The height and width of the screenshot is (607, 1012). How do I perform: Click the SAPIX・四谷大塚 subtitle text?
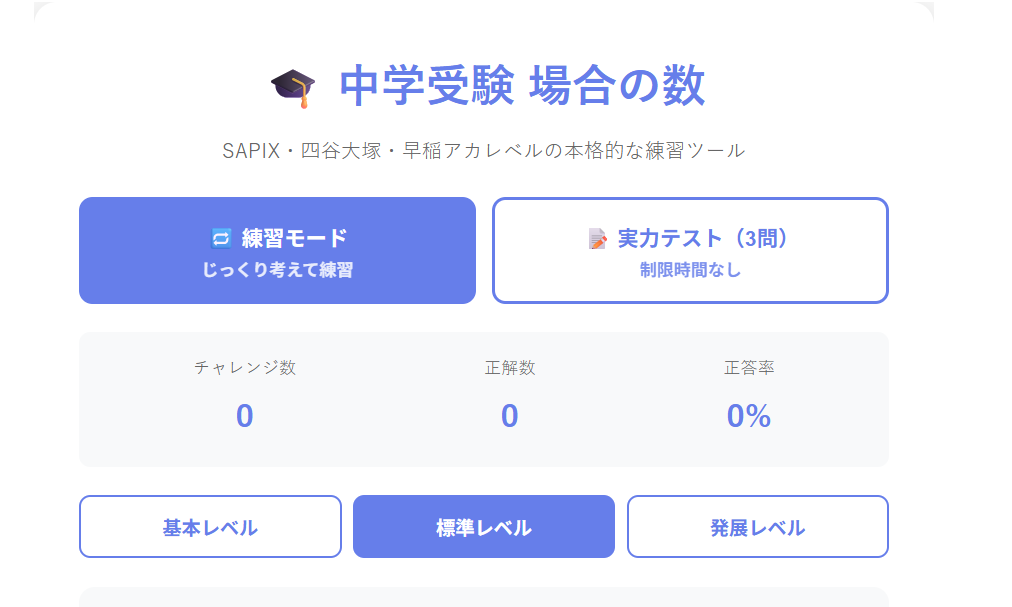point(484,150)
